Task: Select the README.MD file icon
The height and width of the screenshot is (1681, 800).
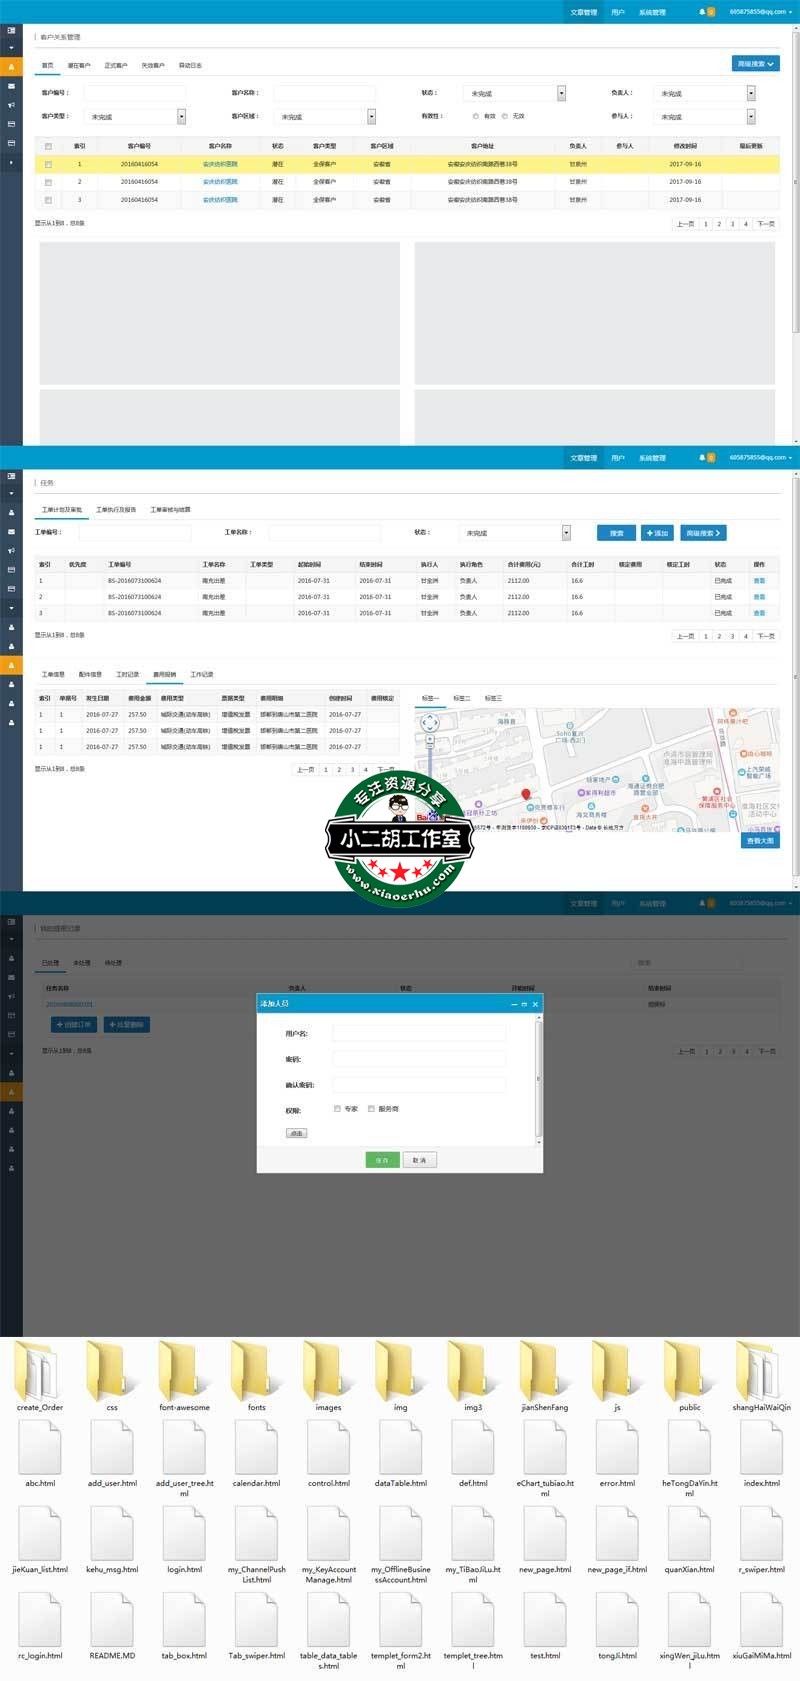Action: point(112,1619)
